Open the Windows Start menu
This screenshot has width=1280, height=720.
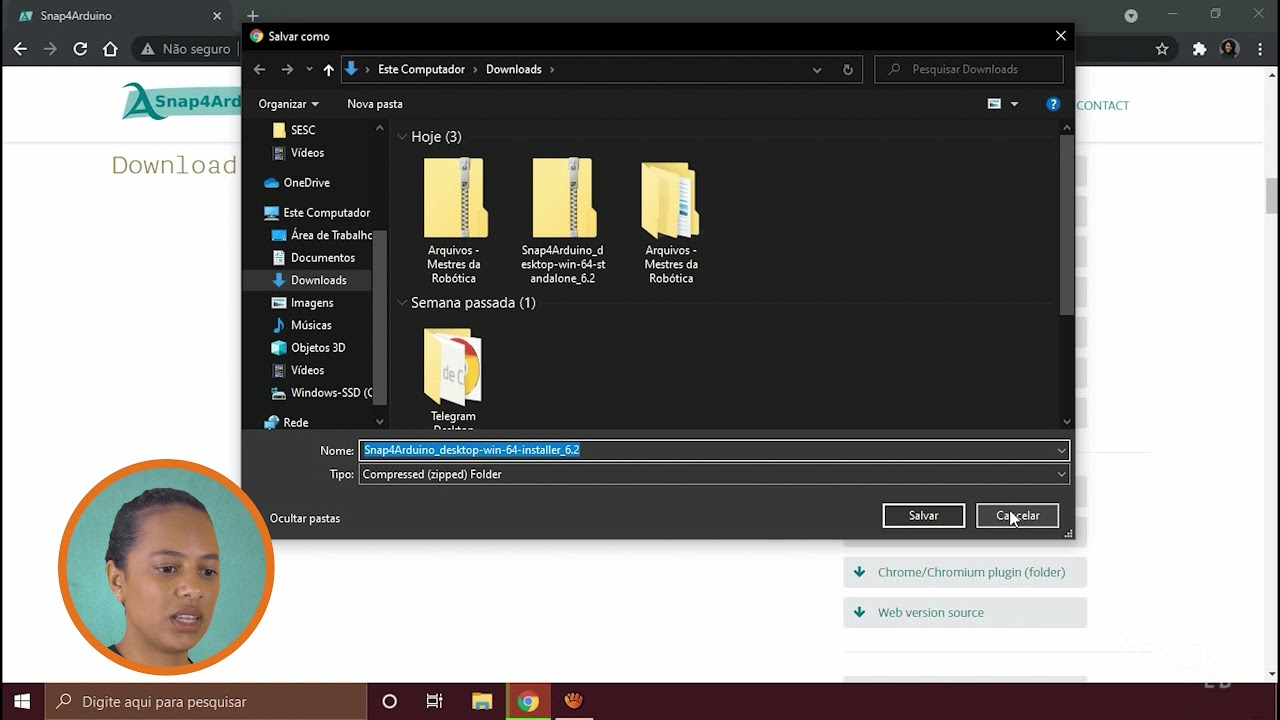pos(22,701)
